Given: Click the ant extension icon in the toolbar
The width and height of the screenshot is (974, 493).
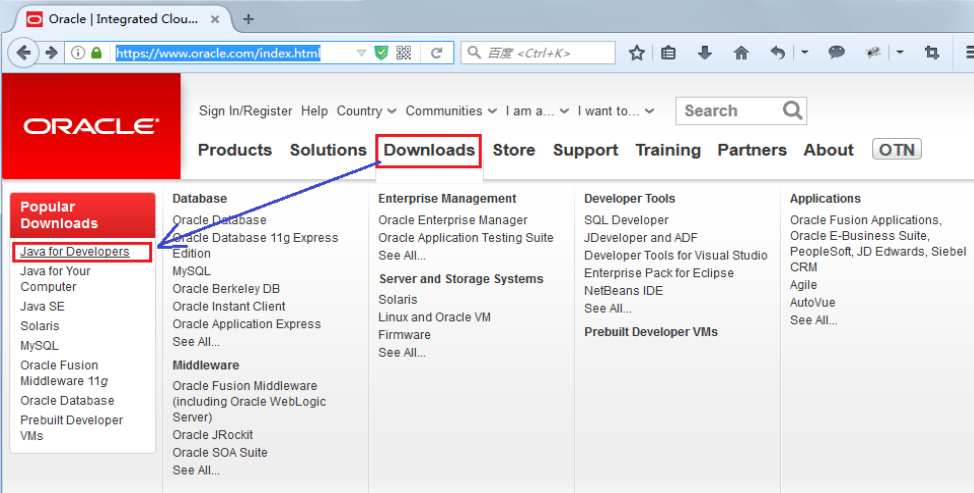Looking at the screenshot, I should tap(873, 53).
